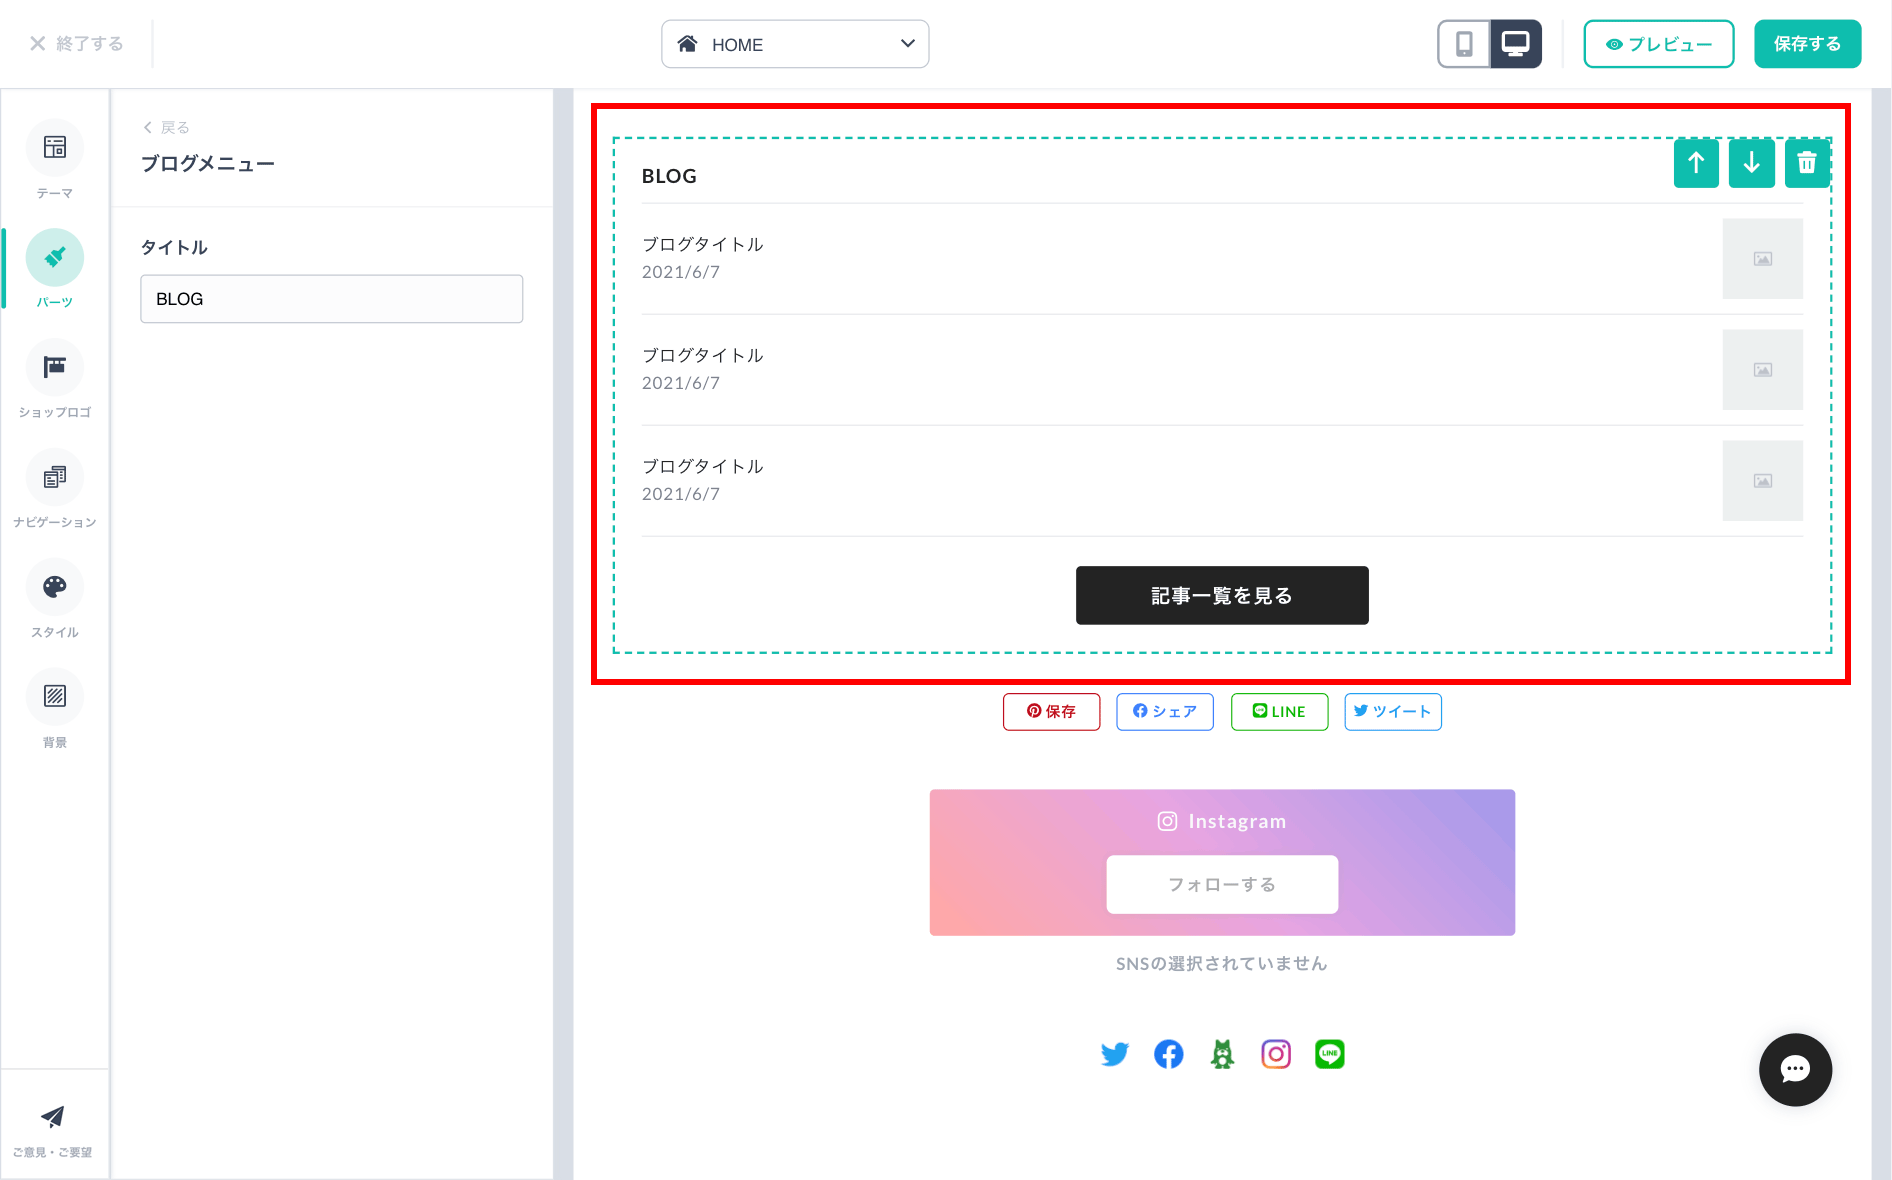The image size is (1892, 1180).
Task: Click the 保存する save button
Action: [1806, 44]
